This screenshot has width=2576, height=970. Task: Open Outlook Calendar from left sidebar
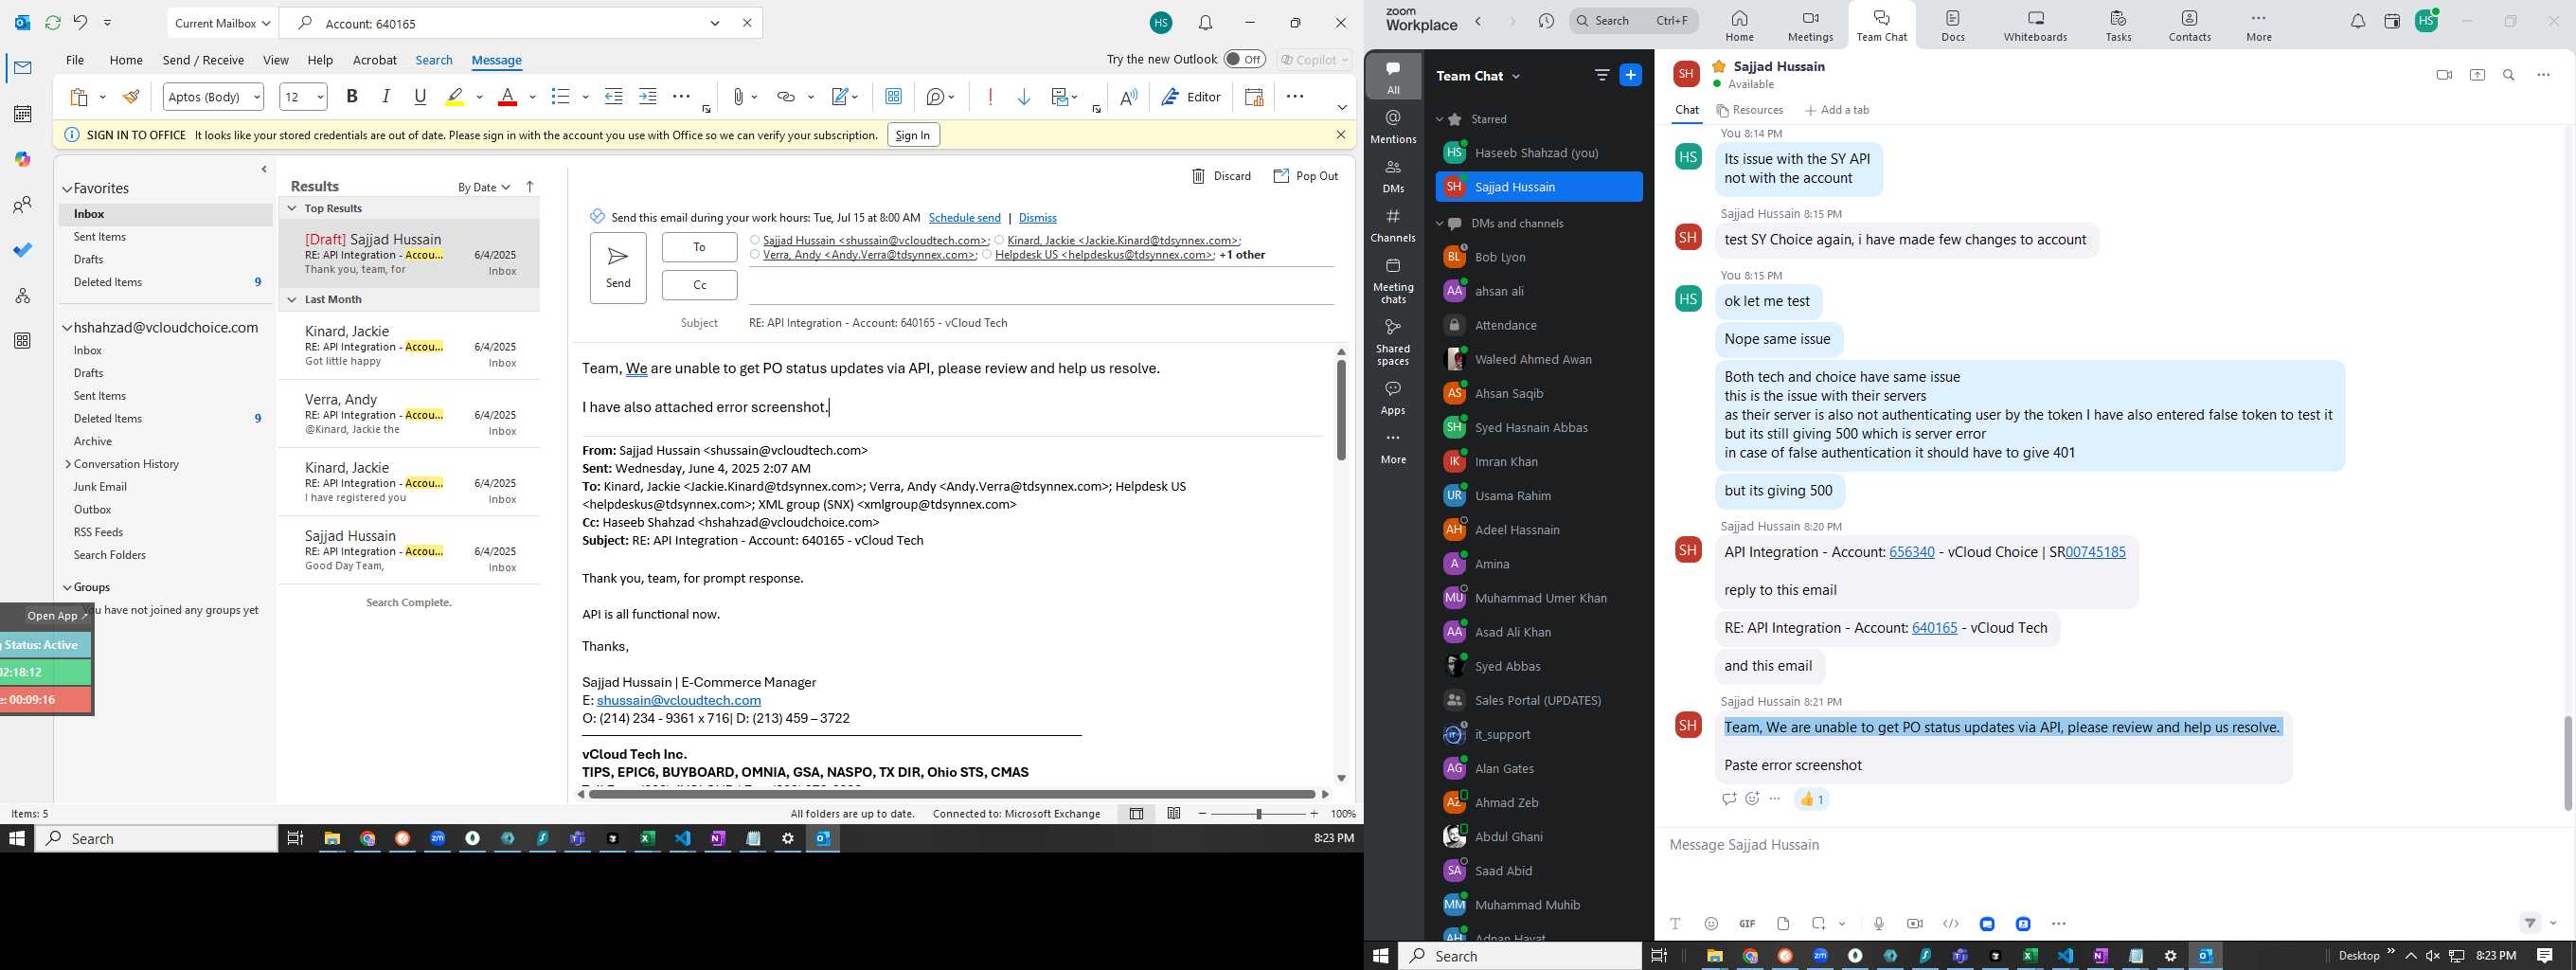tap(22, 113)
